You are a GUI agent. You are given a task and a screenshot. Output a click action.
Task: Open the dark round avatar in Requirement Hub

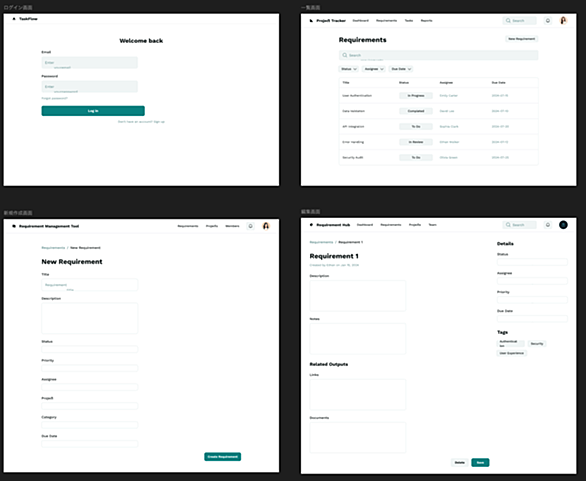click(563, 225)
